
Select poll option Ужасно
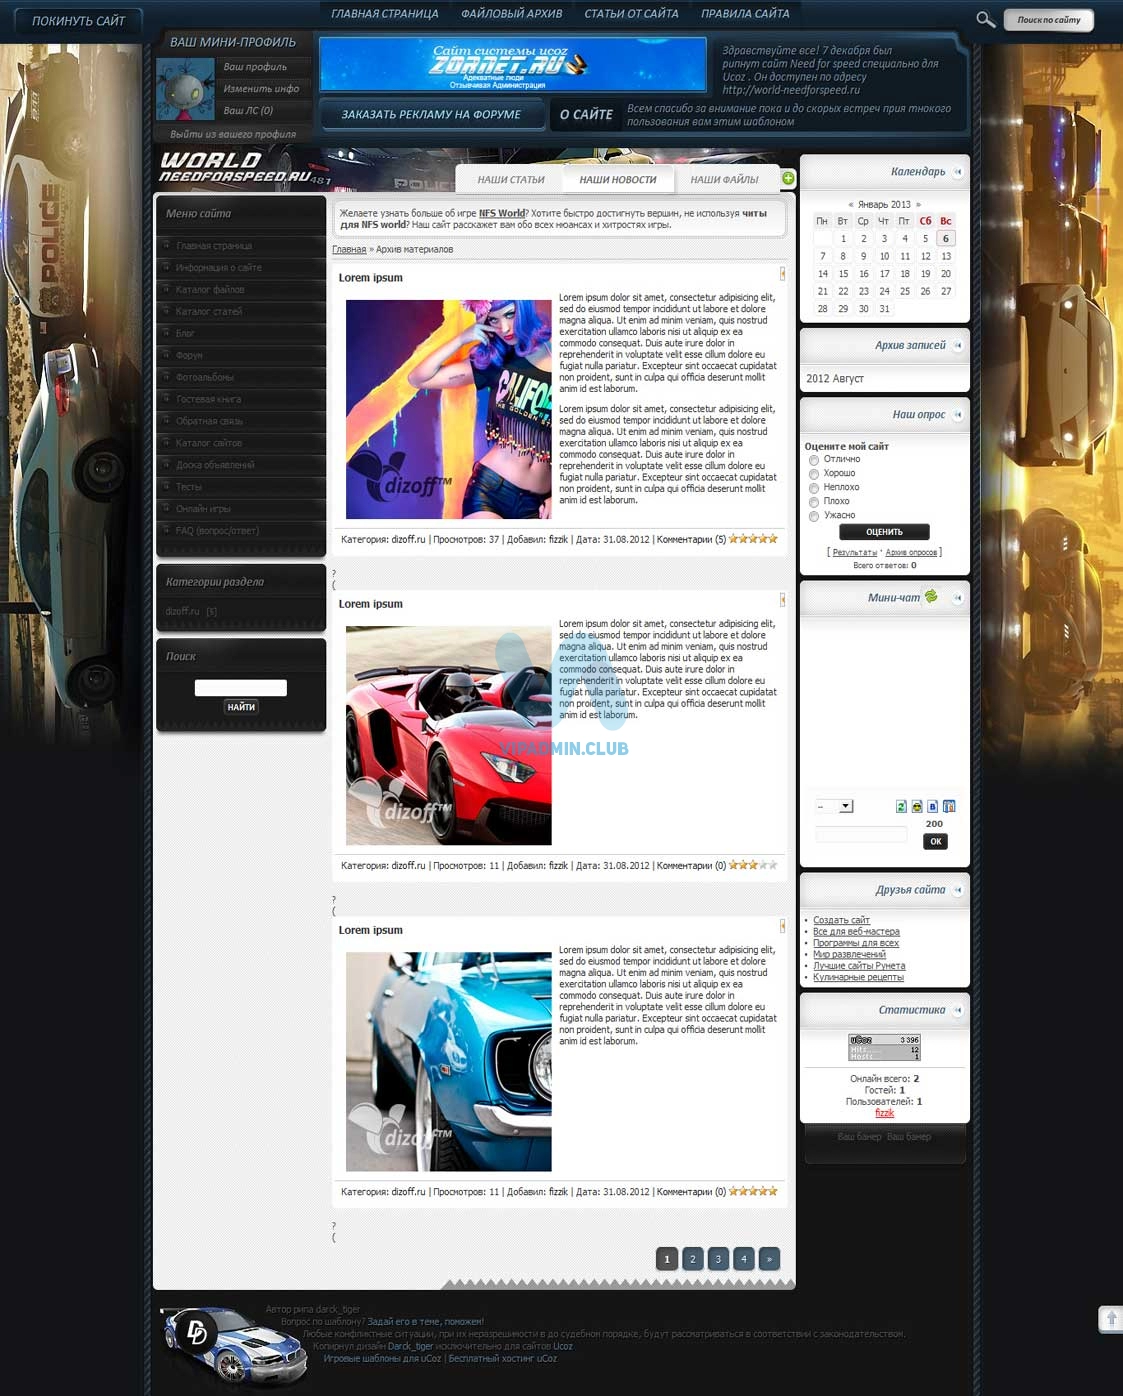[x=814, y=516]
